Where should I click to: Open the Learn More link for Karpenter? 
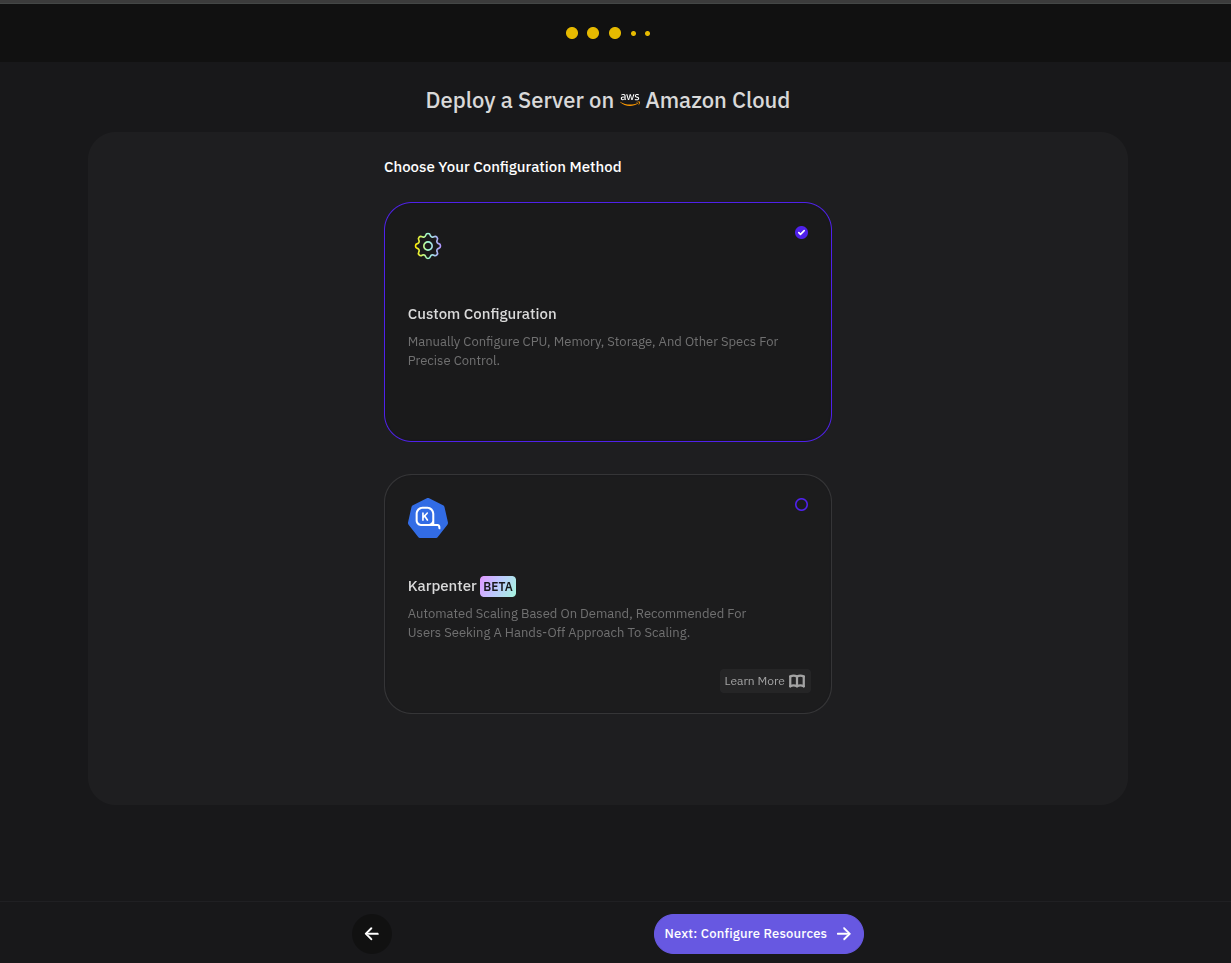(x=765, y=681)
